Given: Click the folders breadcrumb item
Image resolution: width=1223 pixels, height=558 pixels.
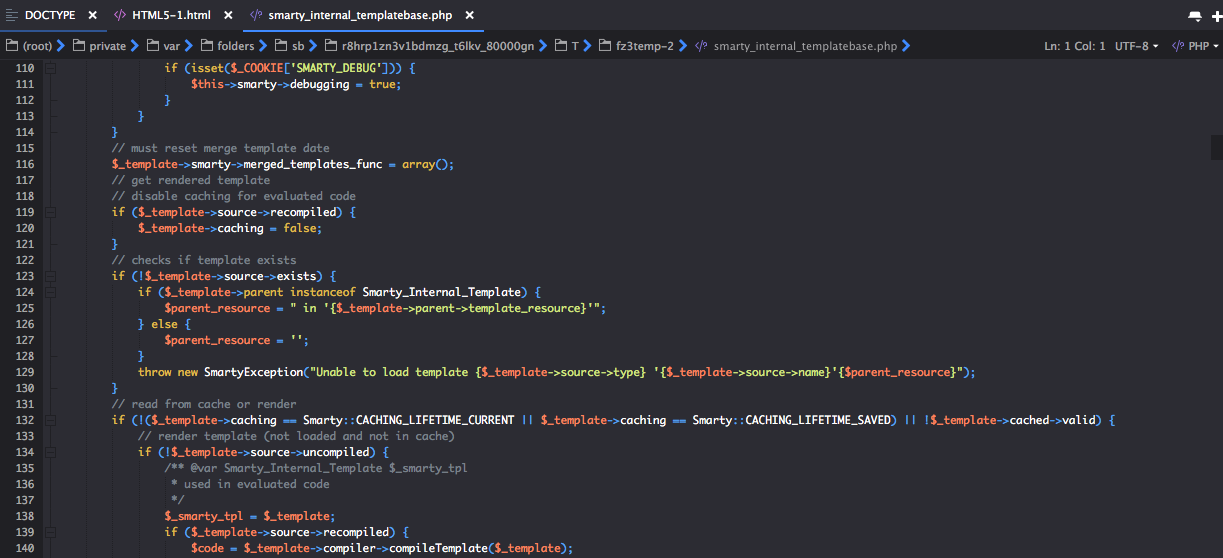Looking at the screenshot, I should click(227, 46).
